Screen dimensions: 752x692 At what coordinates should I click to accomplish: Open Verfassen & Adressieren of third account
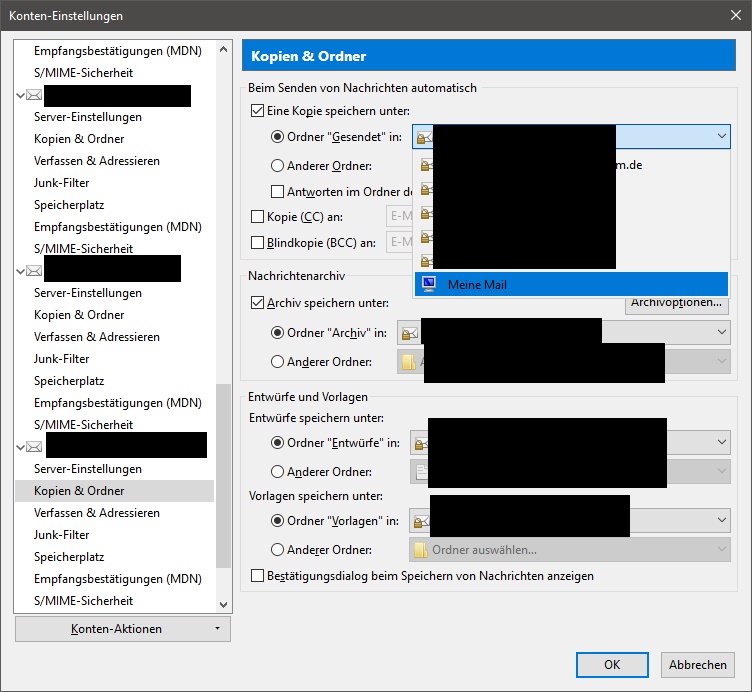coord(97,513)
